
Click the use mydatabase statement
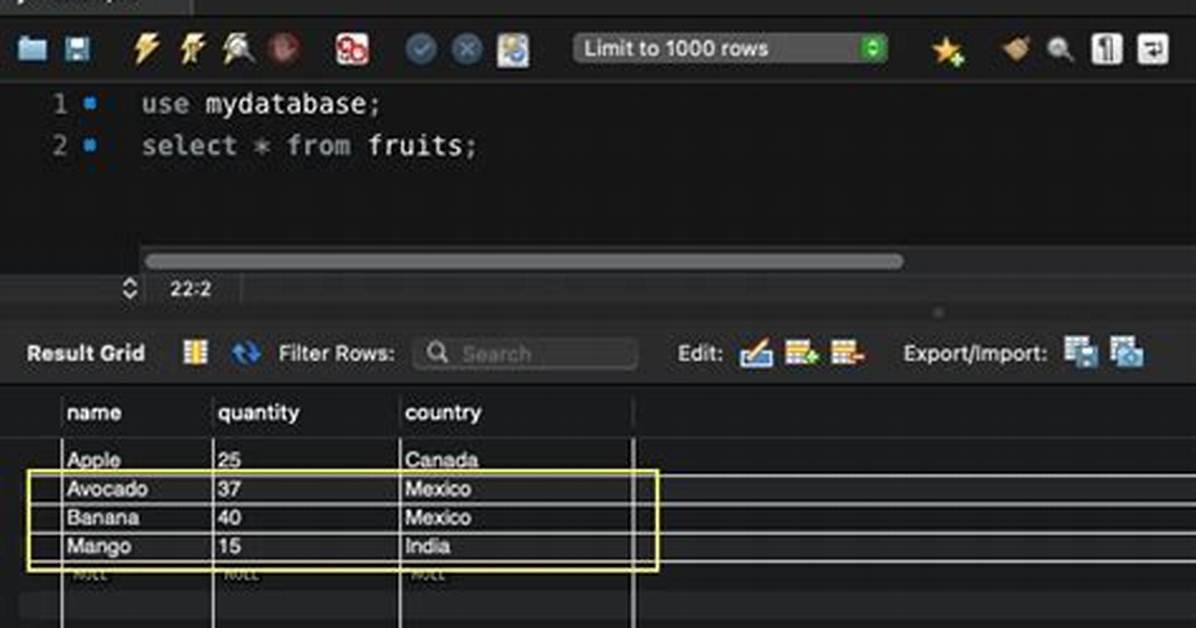[x=260, y=104]
